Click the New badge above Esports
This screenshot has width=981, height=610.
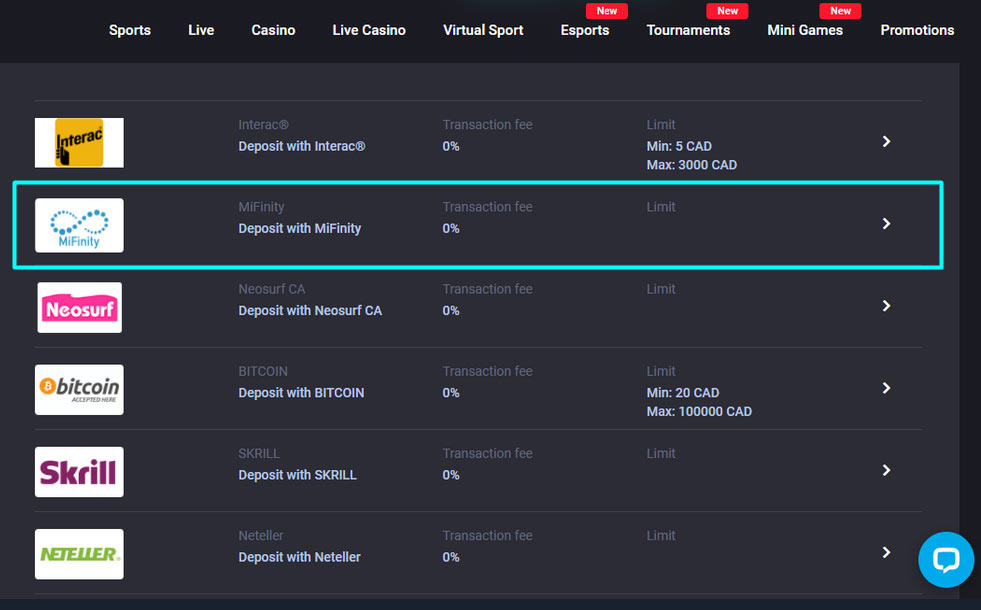(606, 11)
